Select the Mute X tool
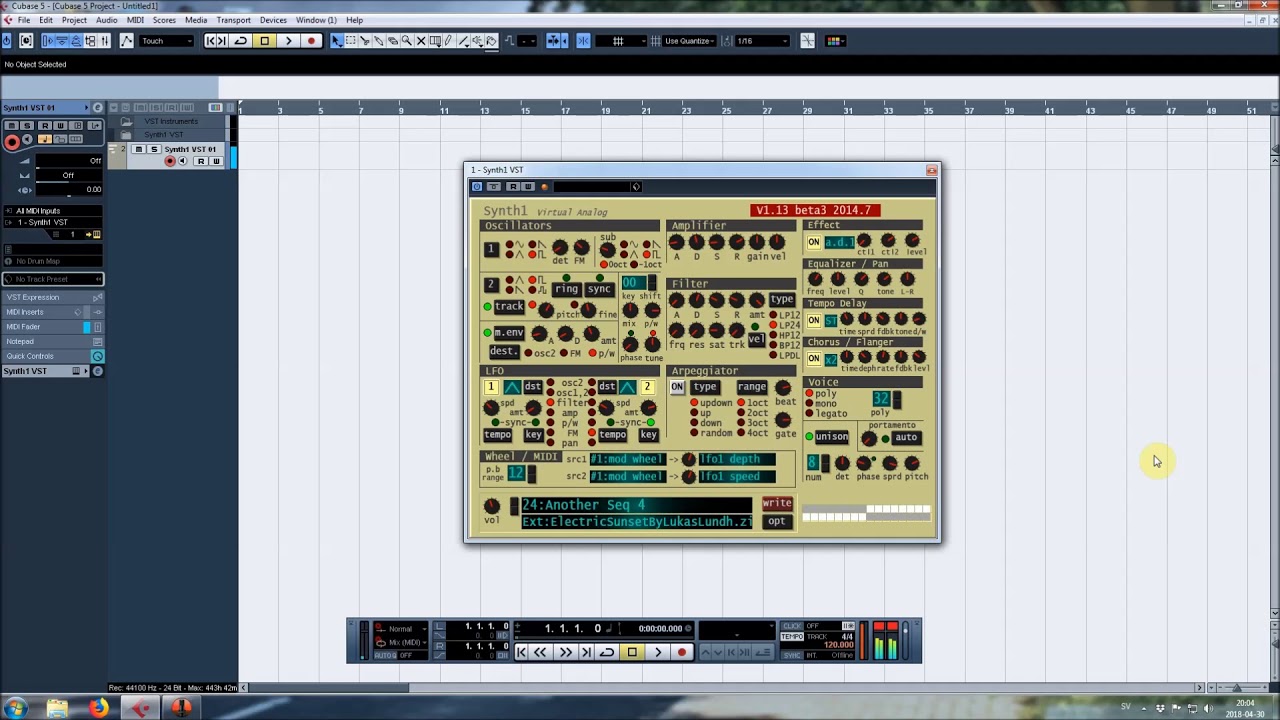Viewport: 1280px width, 720px height. [x=420, y=41]
